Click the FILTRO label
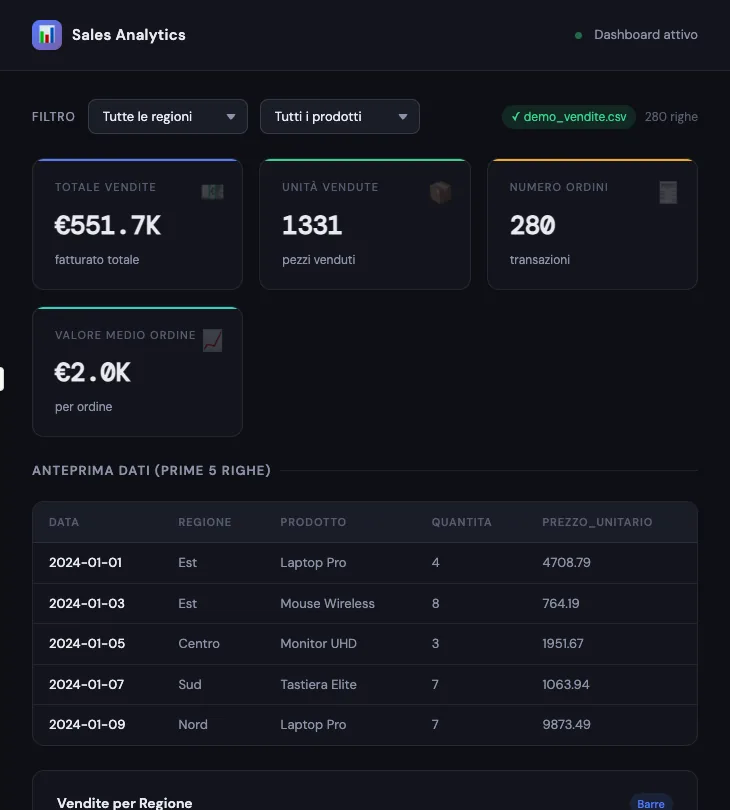Image resolution: width=730 pixels, height=810 pixels. [x=53, y=117]
